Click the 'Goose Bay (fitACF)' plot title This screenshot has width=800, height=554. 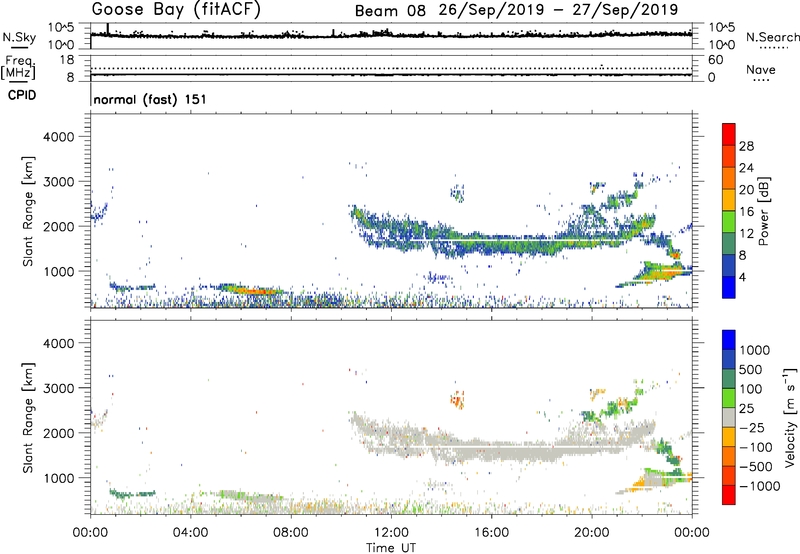click(x=176, y=10)
